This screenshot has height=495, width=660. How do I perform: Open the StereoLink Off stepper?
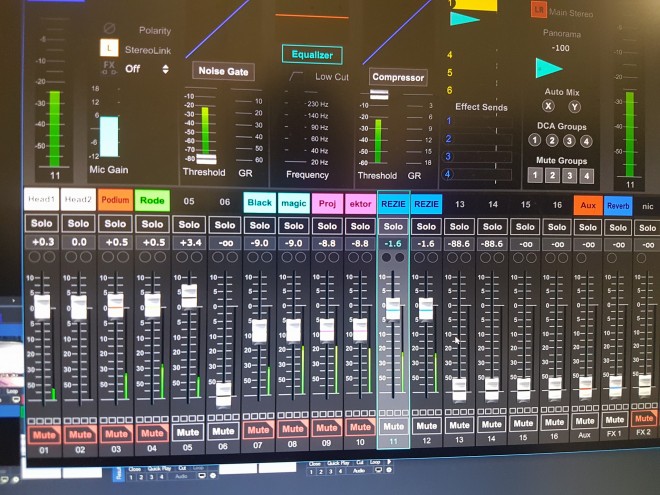[x=165, y=69]
